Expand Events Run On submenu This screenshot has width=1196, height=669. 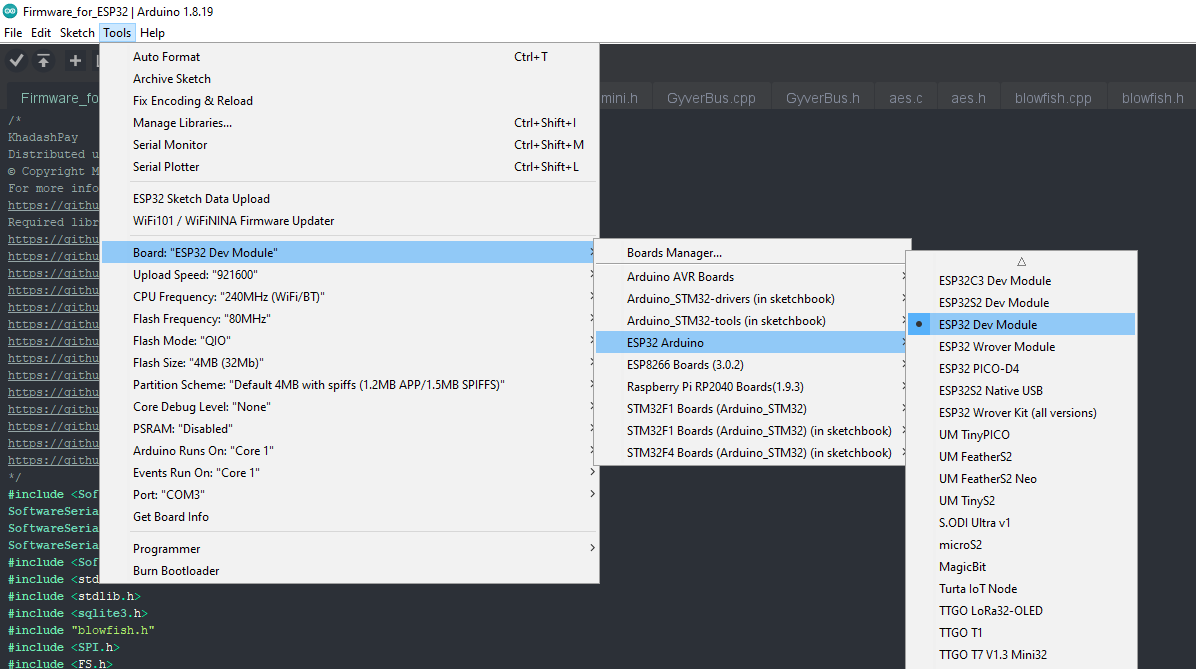[x=350, y=473]
